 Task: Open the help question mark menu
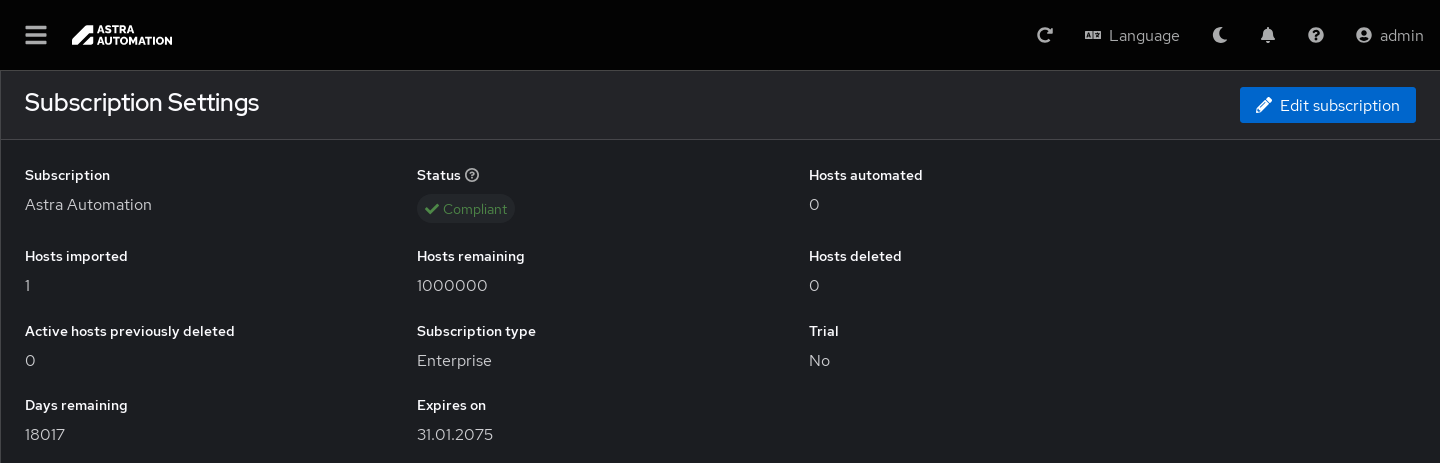click(1316, 35)
